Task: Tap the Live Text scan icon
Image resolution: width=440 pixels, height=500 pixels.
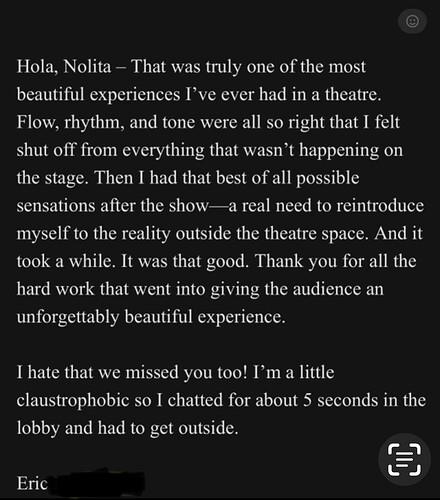Action: 404,460
